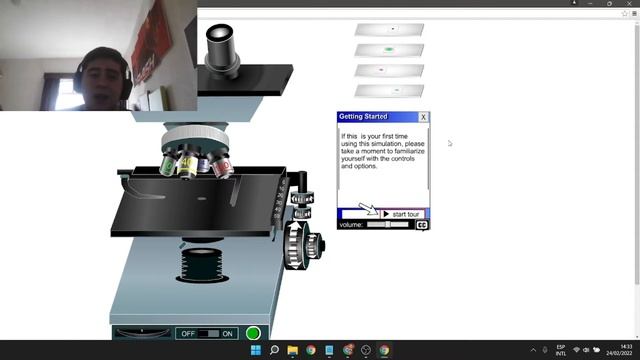Switch to the active Chrome window in taskbar
640x360 pixels.
(384, 350)
